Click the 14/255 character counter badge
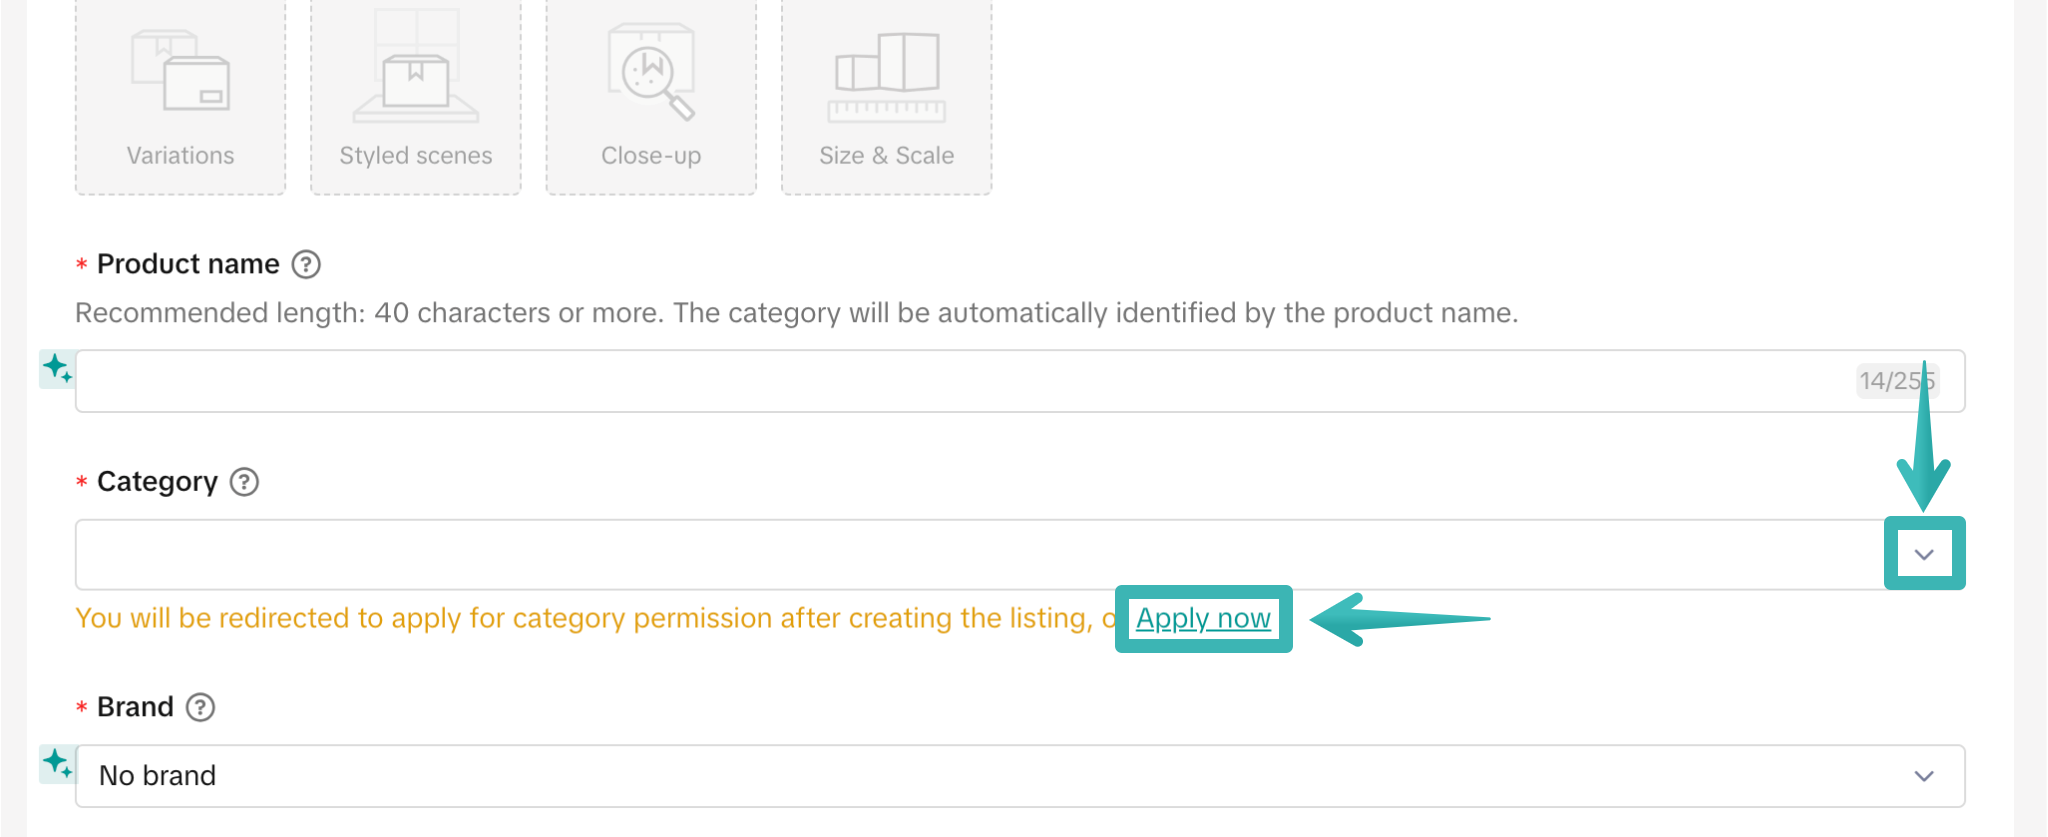 [1896, 381]
